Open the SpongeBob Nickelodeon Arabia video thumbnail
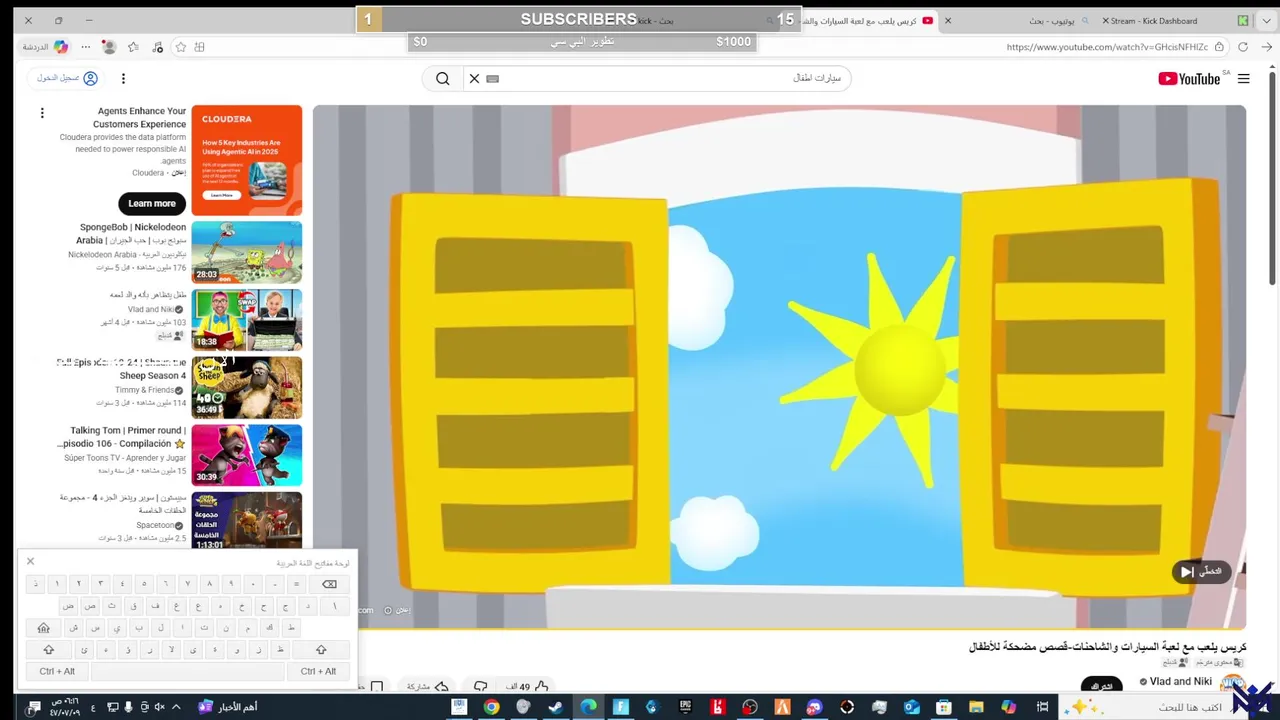The image size is (1280, 720). 246,252
